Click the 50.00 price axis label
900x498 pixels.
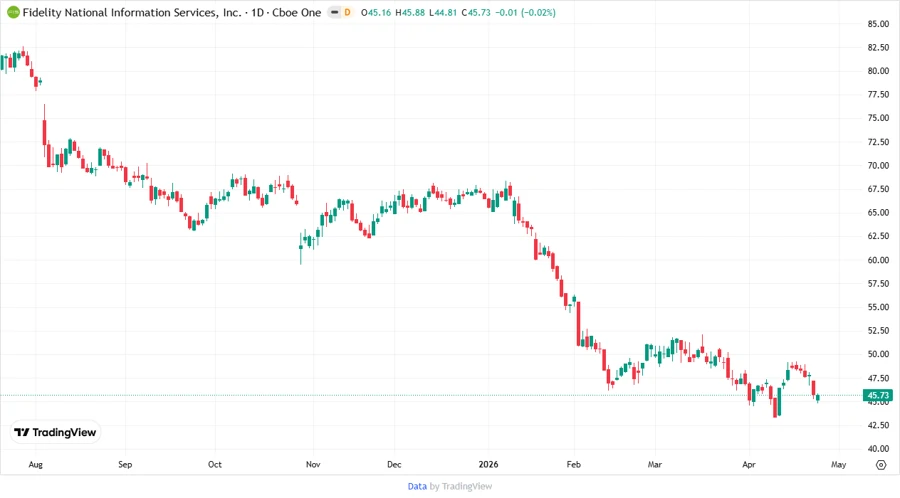878,355
